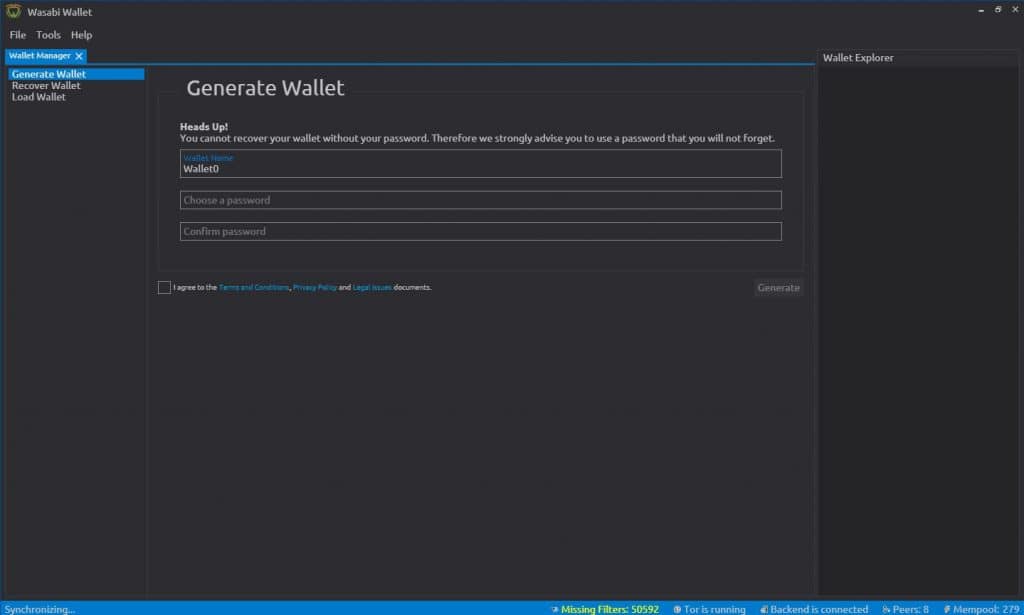Click the Wasabi Wallet logo icon
The image size is (1024, 615).
(x=11, y=12)
